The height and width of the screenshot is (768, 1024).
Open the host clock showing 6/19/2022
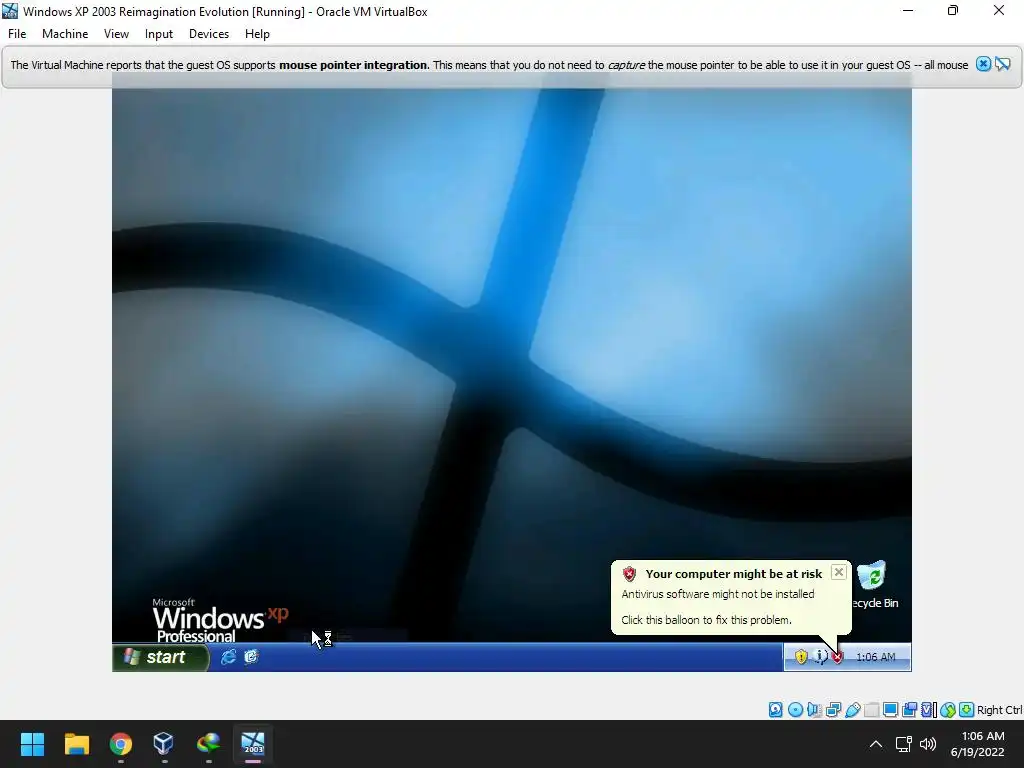pyautogui.click(x=978, y=744)
